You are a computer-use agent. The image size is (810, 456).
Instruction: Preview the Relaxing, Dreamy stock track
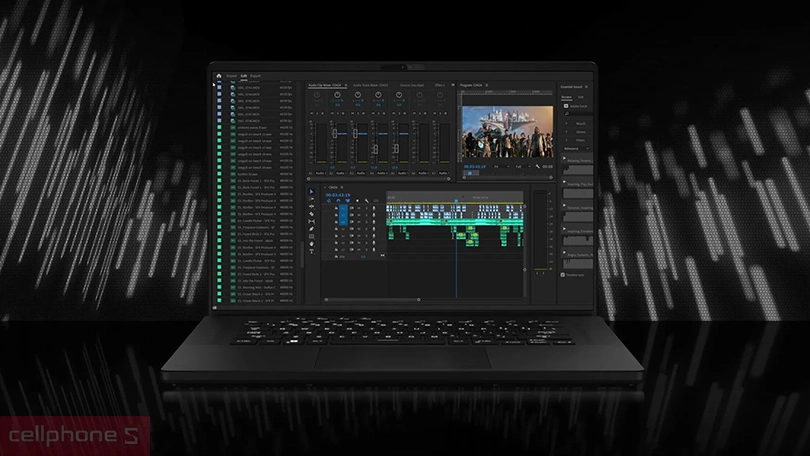[564, 158]
